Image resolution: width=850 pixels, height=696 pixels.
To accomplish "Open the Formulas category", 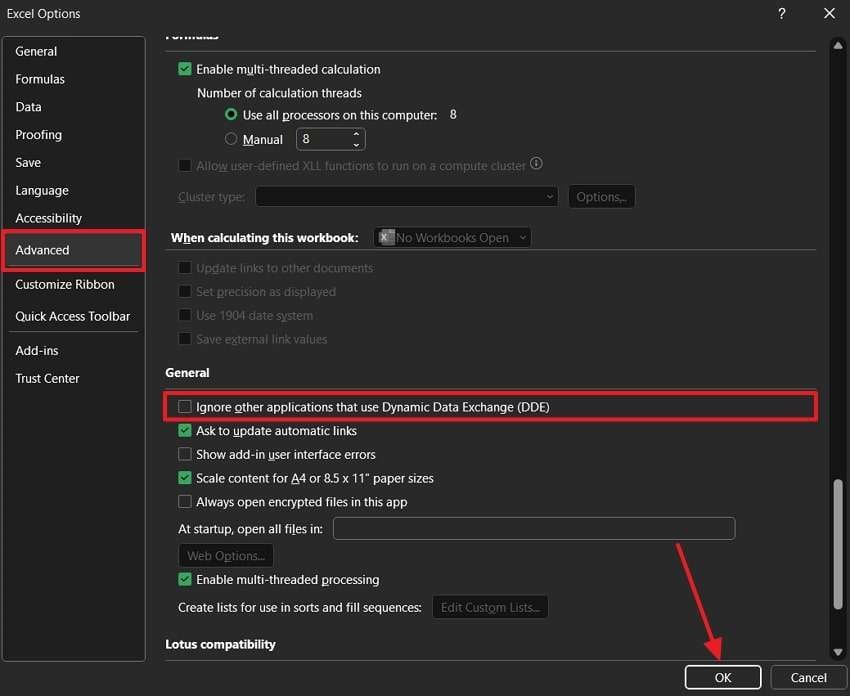I will (40, 79).
